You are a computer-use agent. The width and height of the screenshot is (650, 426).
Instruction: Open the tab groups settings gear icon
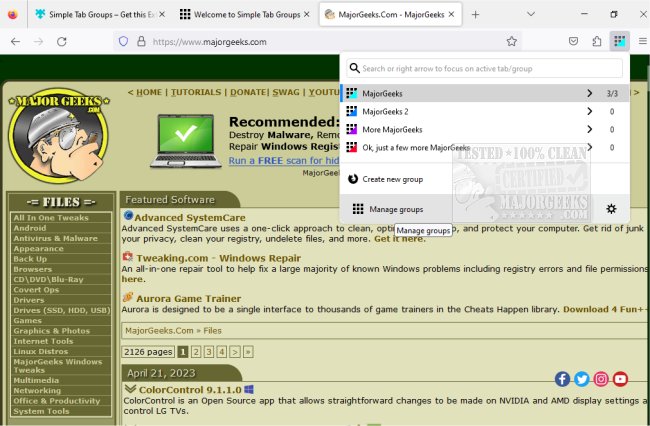coord(611,209)
